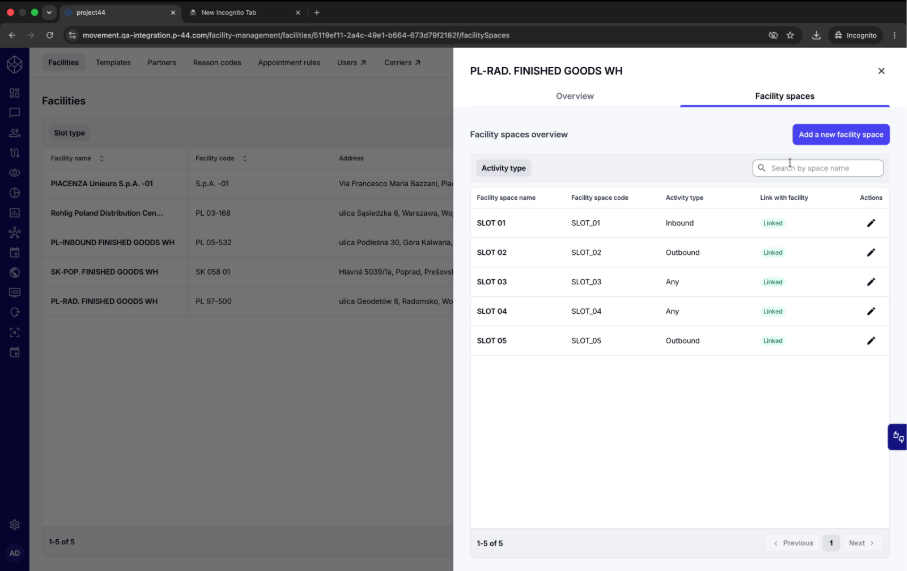Click pencil icon for SLOT 03
Image resolution: width=907 pixels, height=571 pixels.
[871, 282]
